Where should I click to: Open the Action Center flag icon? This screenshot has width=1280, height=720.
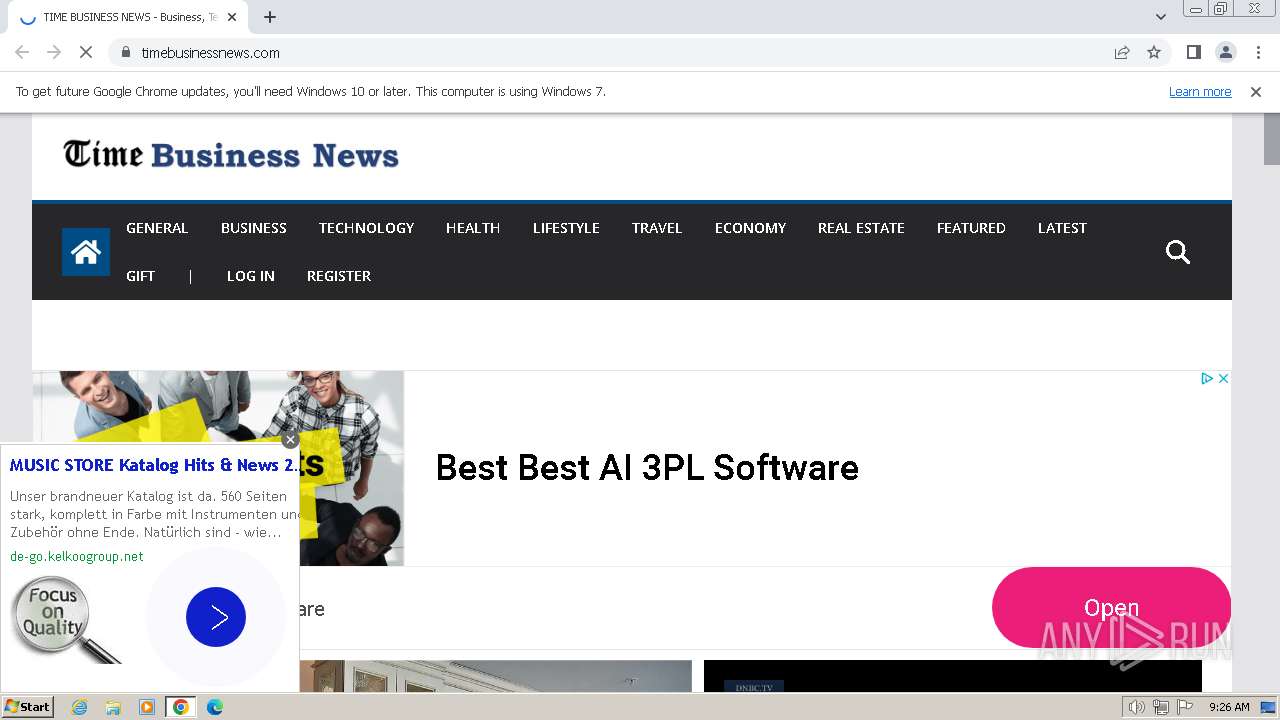point(1185,707)
